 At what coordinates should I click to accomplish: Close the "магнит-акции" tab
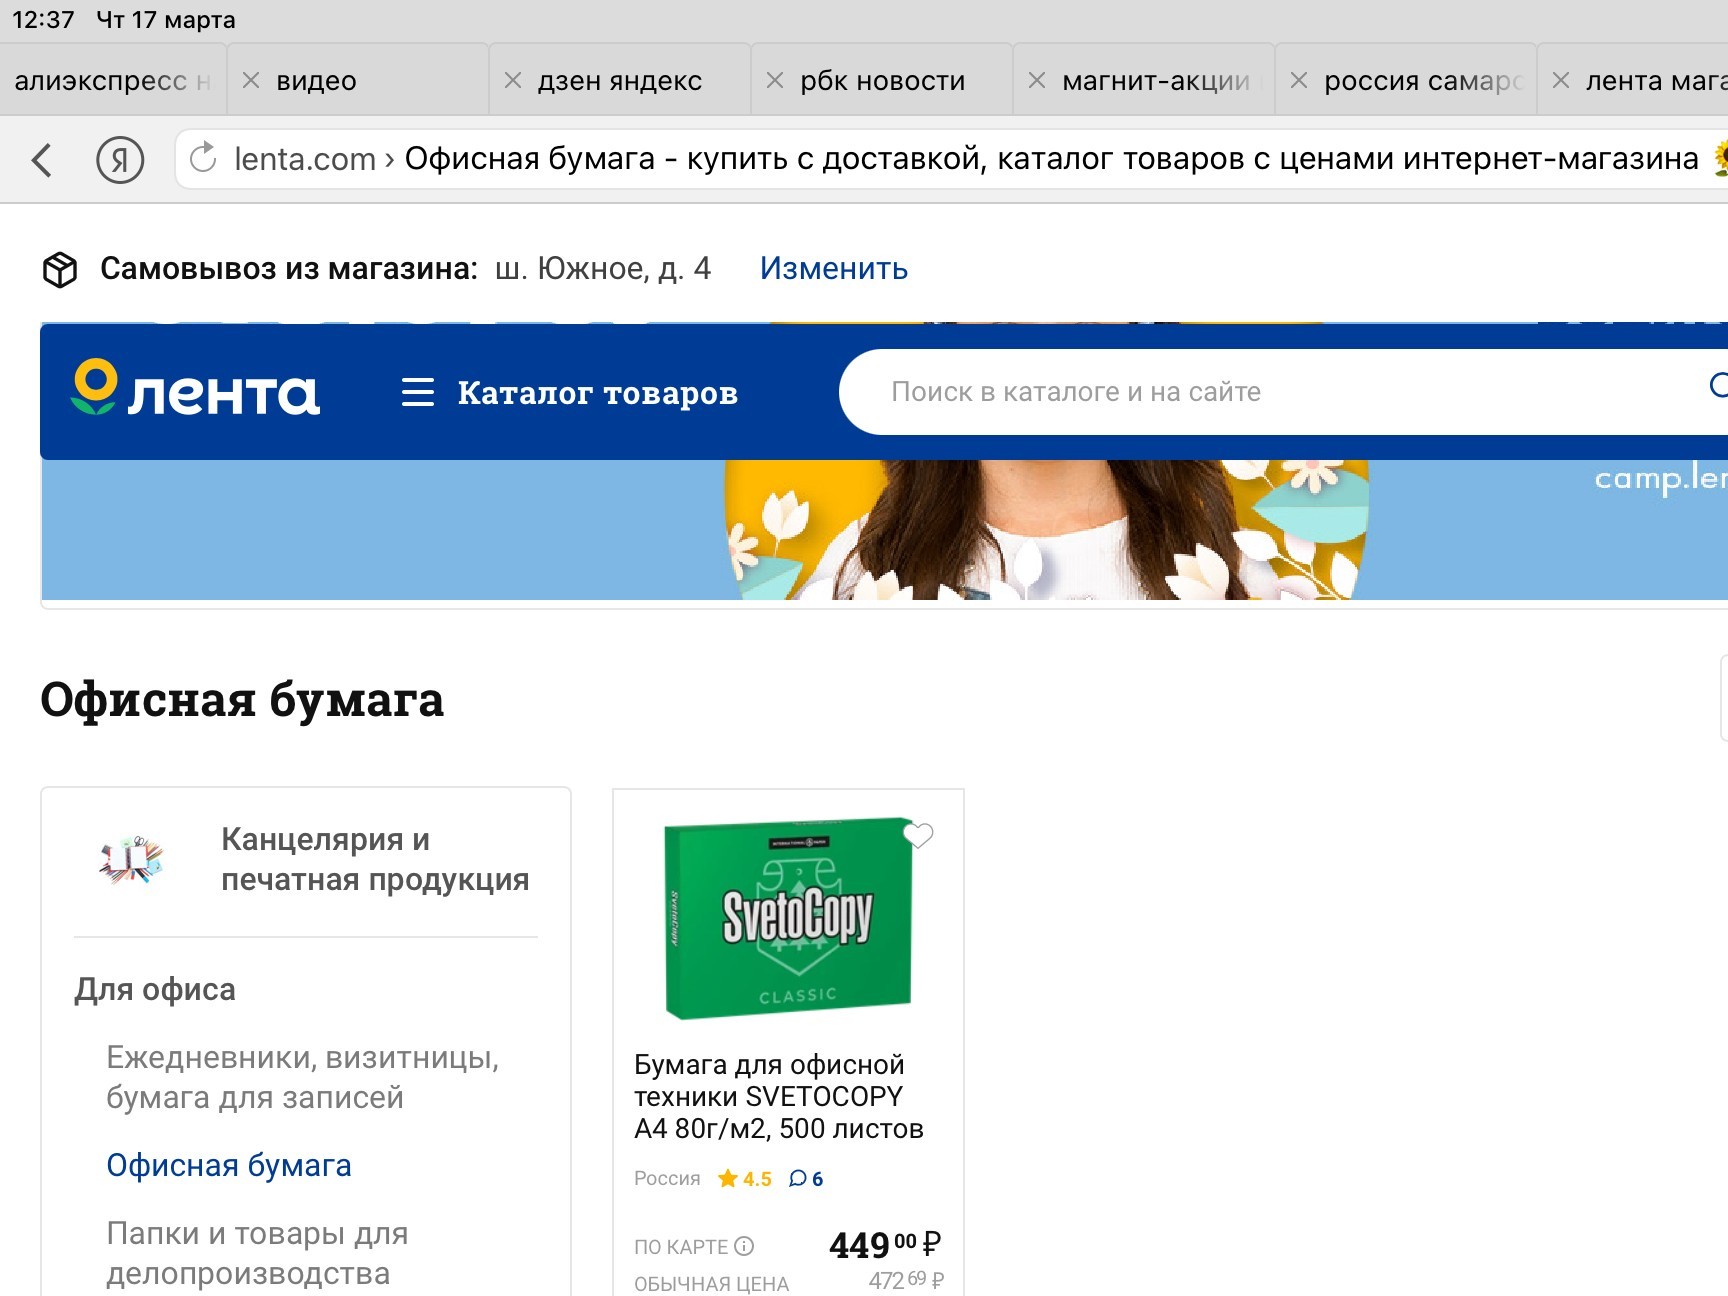(x=1037, y=80)
